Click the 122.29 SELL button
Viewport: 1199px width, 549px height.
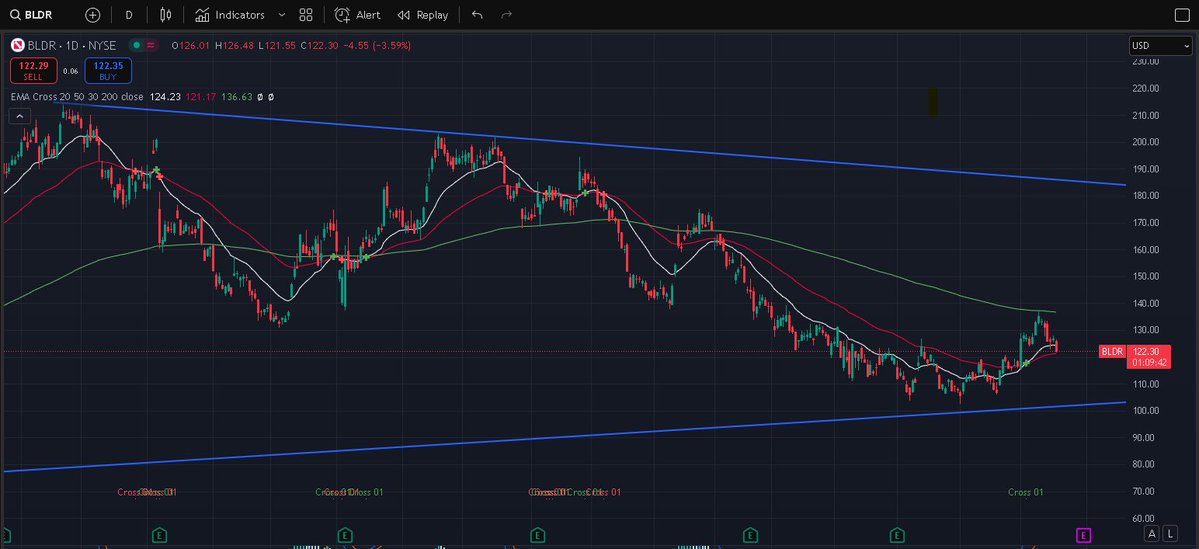click(x=33, y=71)
